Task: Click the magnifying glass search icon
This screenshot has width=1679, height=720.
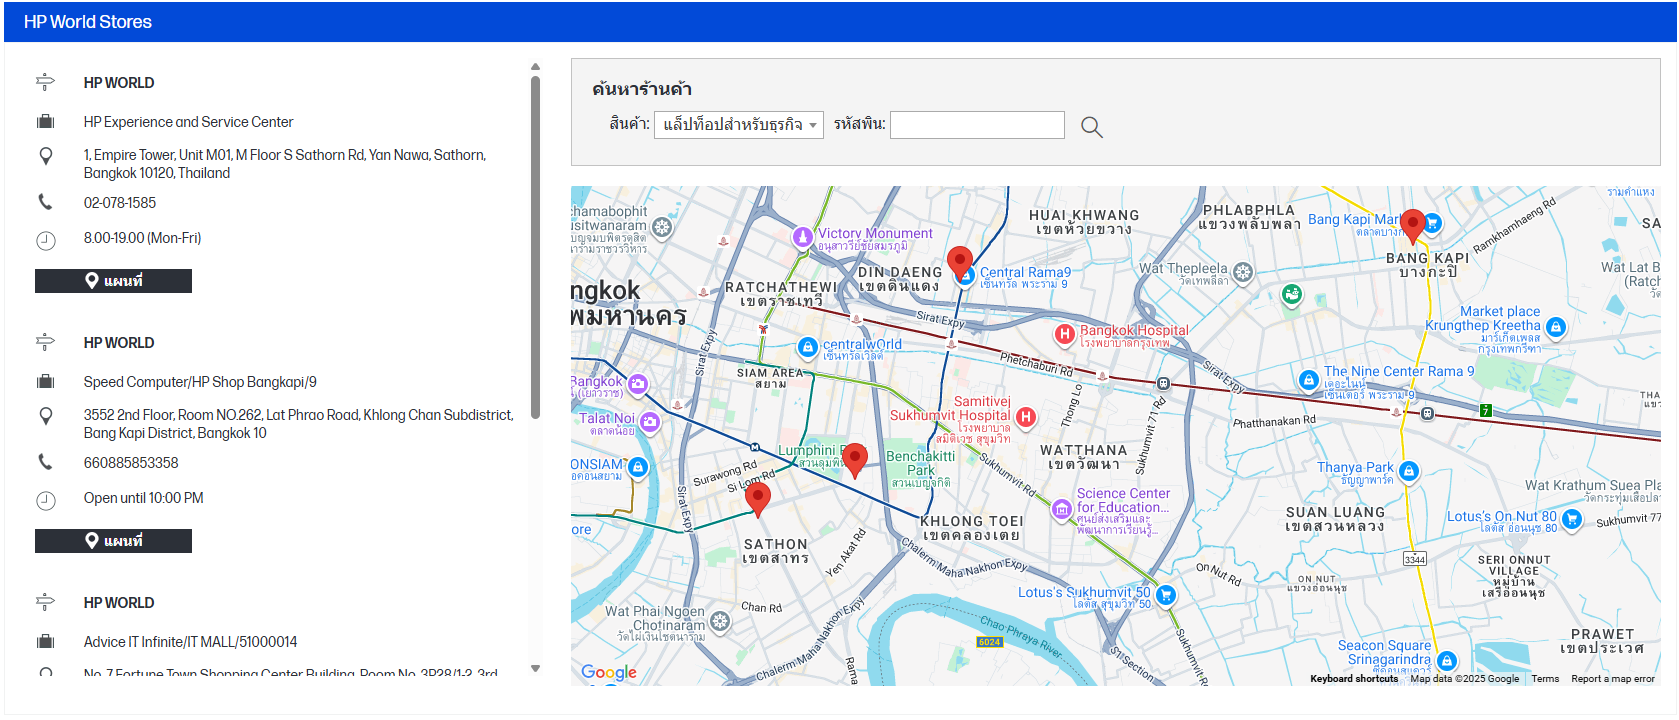Action: (x=1091, y=127)
